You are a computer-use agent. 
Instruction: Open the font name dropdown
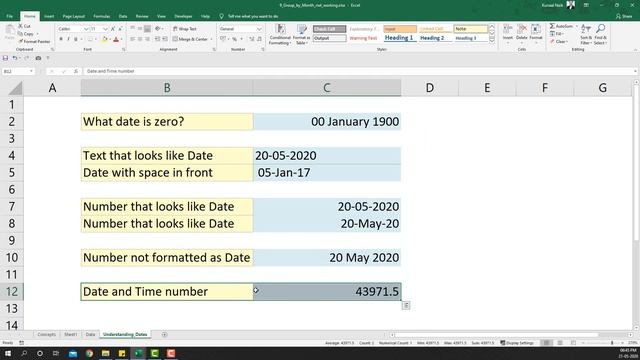[x=86, y=29]
